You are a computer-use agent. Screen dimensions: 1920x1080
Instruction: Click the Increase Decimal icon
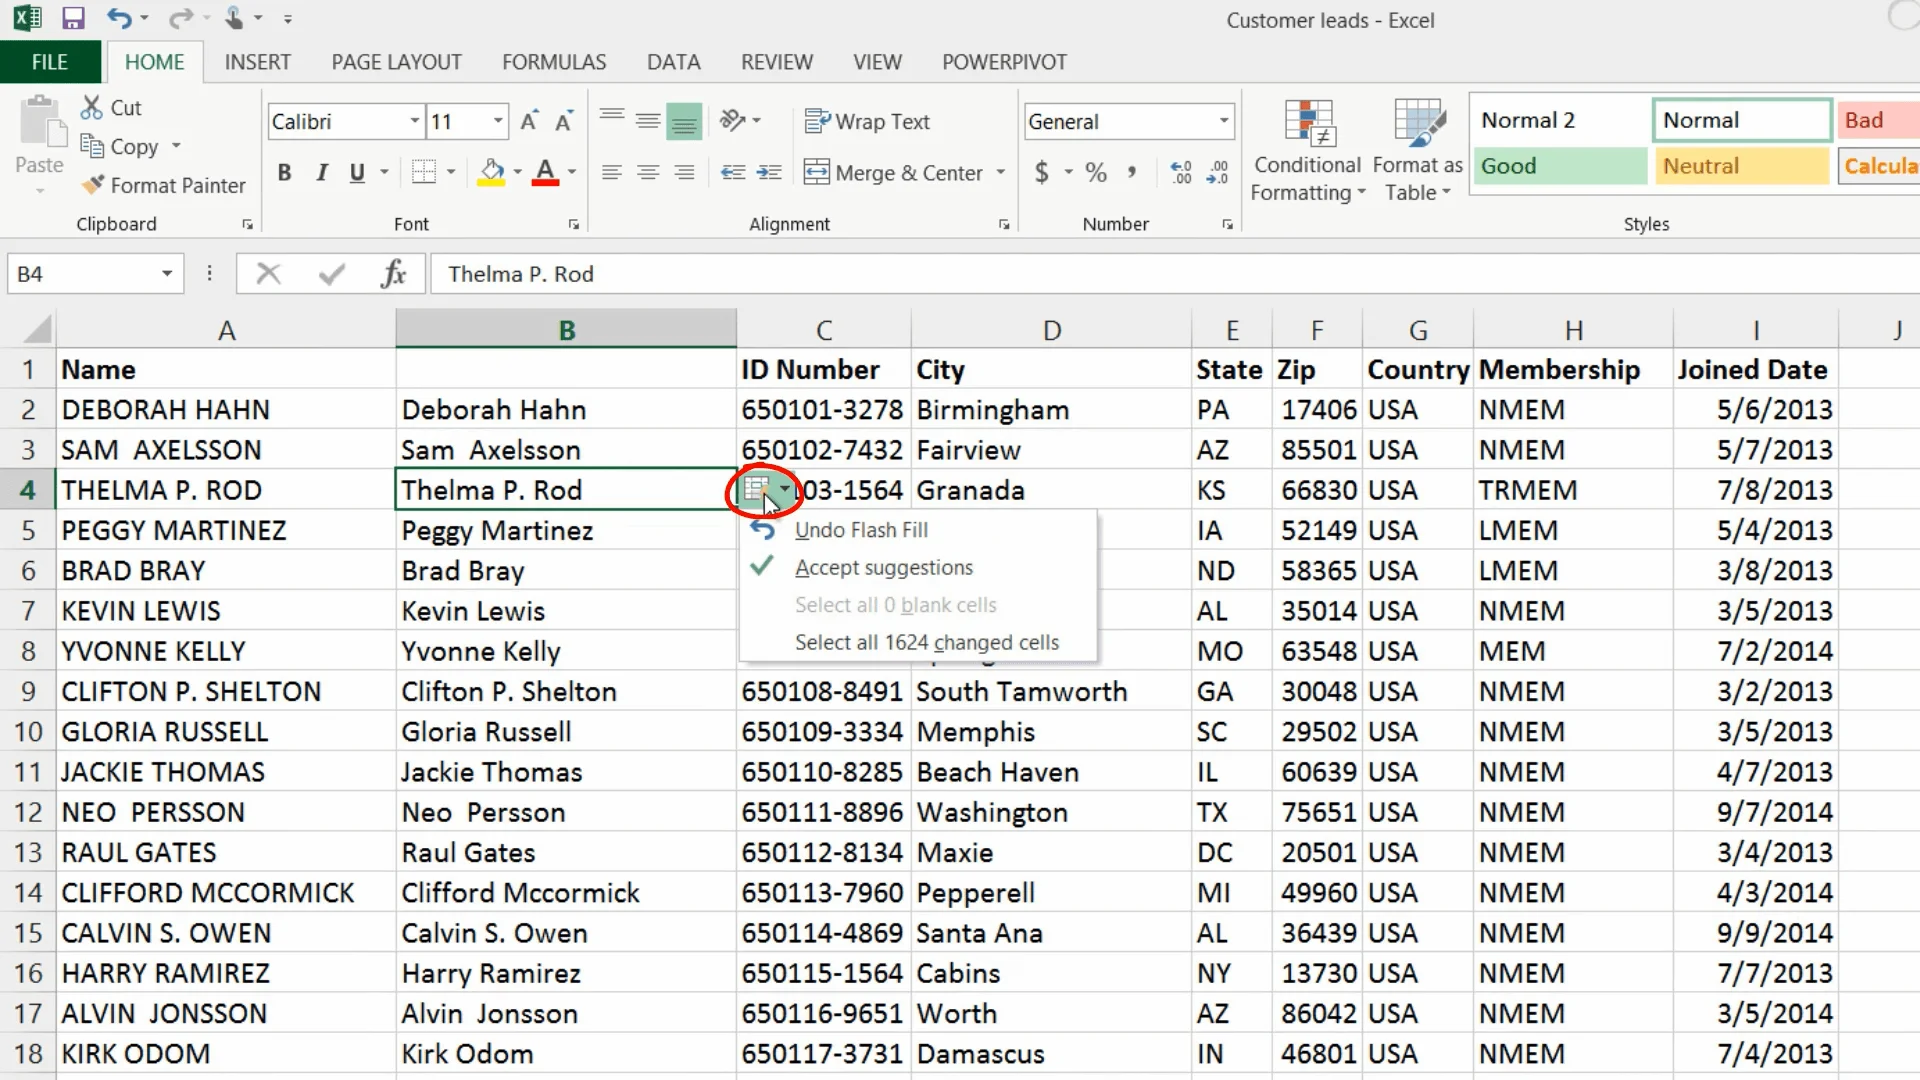tap(1181, 172)
